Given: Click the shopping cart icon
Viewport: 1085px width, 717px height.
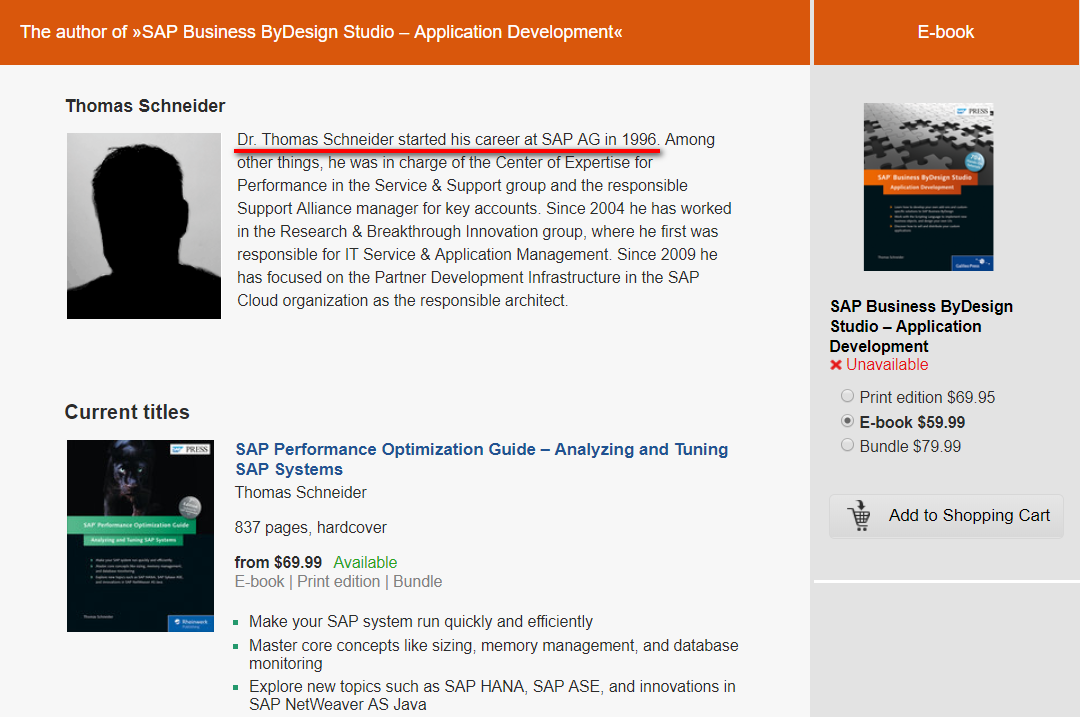Looking at the screenshot, I should click(859, 516).
